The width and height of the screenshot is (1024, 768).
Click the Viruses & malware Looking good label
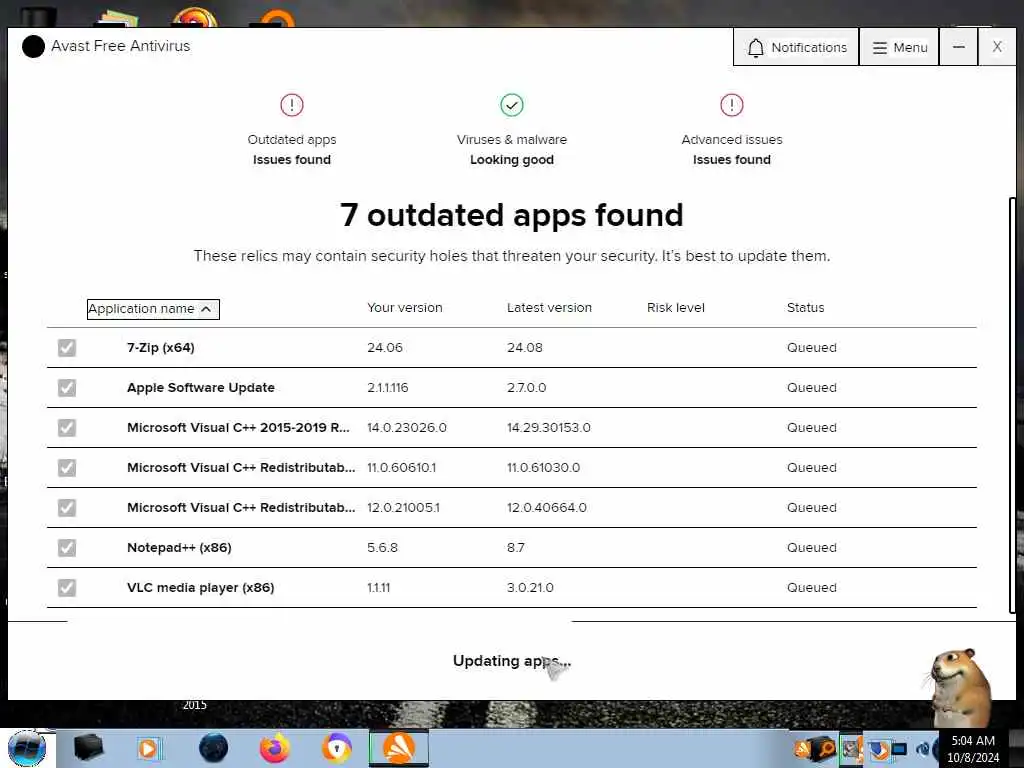(512, 159)
